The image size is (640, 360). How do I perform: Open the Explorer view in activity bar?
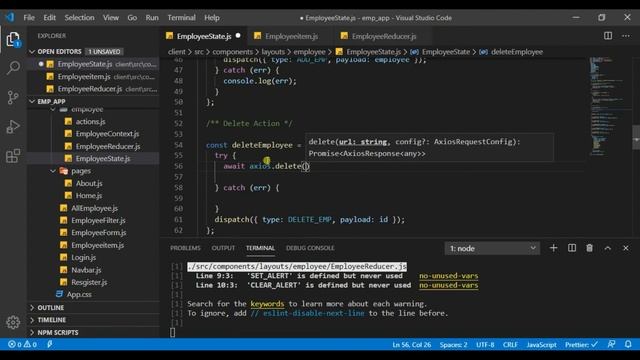13,40
